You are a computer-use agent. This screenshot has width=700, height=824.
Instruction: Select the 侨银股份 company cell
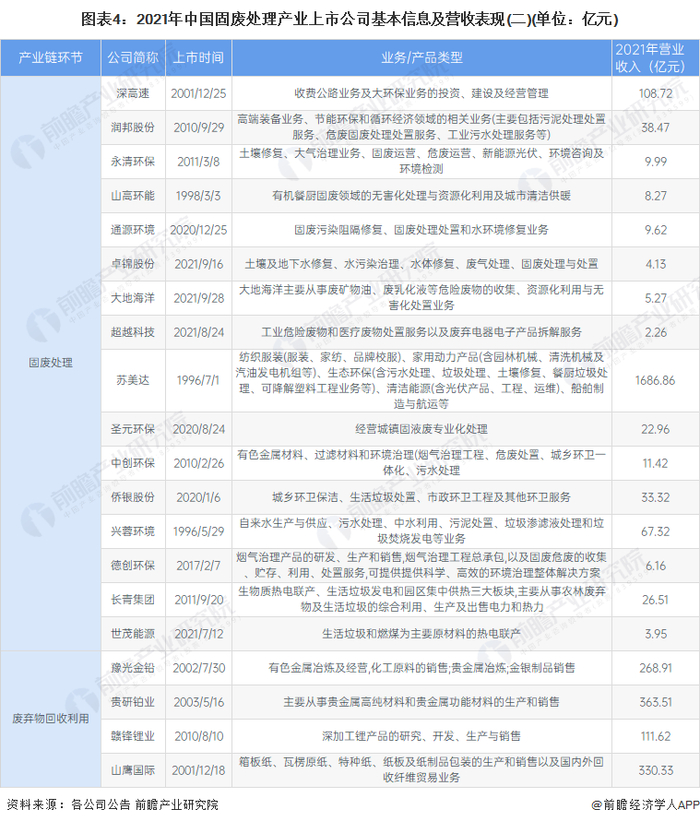(x=133, y=497)
